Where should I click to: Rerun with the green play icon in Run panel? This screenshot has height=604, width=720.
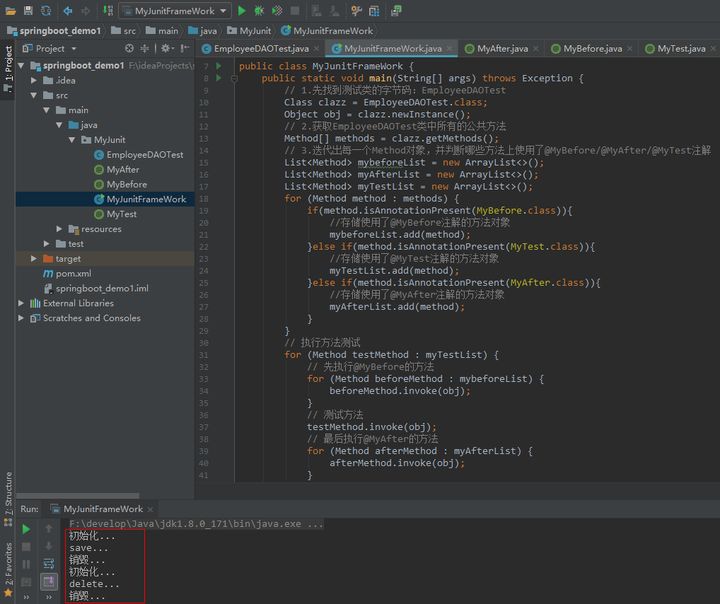[26, 529]
